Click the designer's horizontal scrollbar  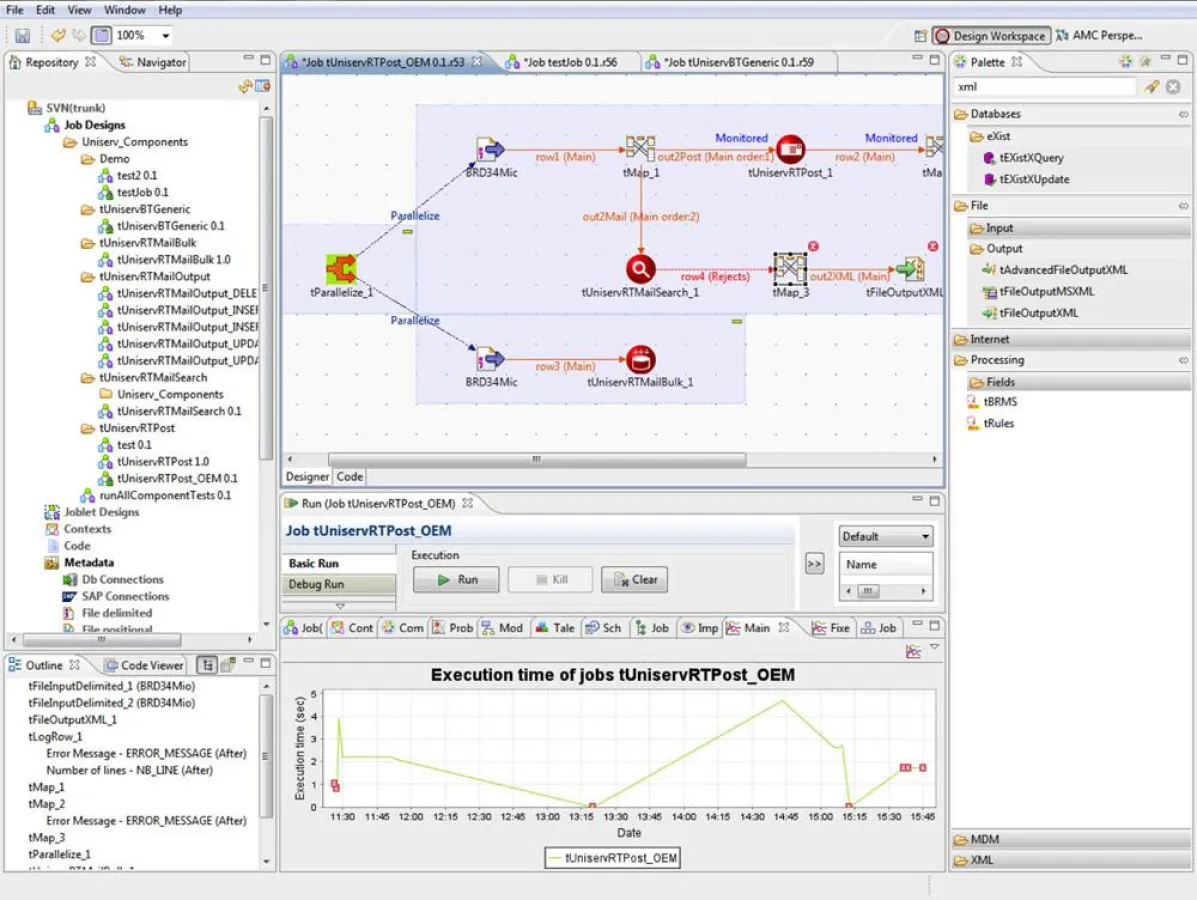[x=536, y=457]
